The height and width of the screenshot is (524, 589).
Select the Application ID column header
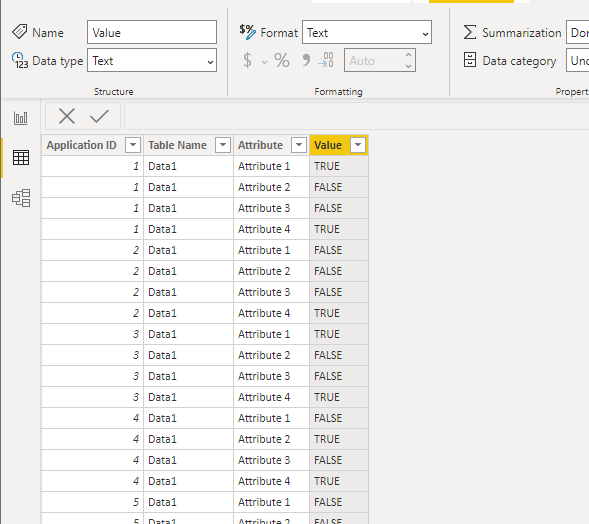(x=92, y=145)
